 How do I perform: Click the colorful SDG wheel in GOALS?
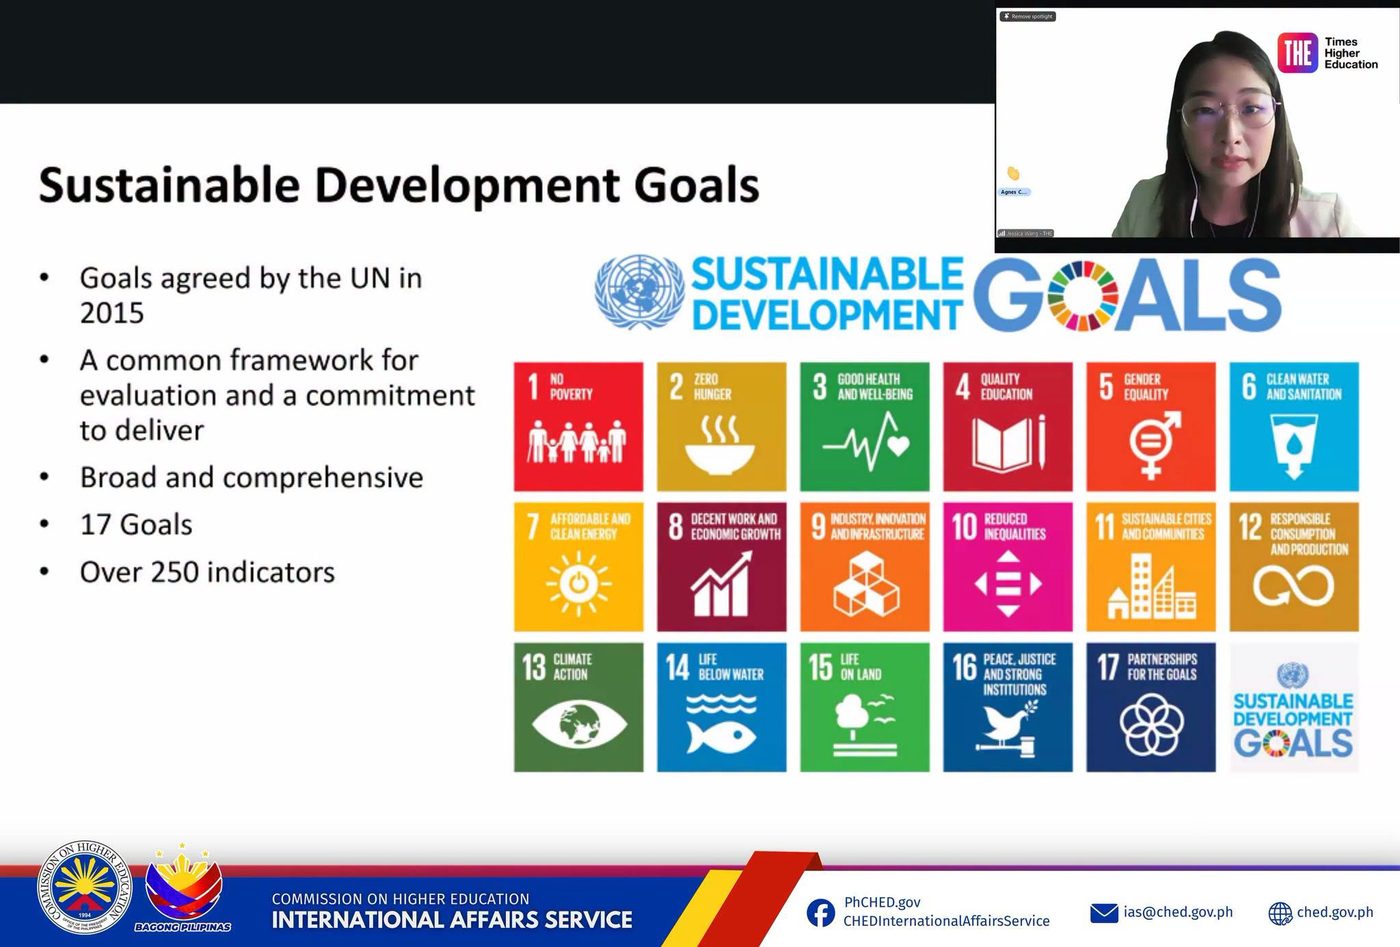point(1081,296)
